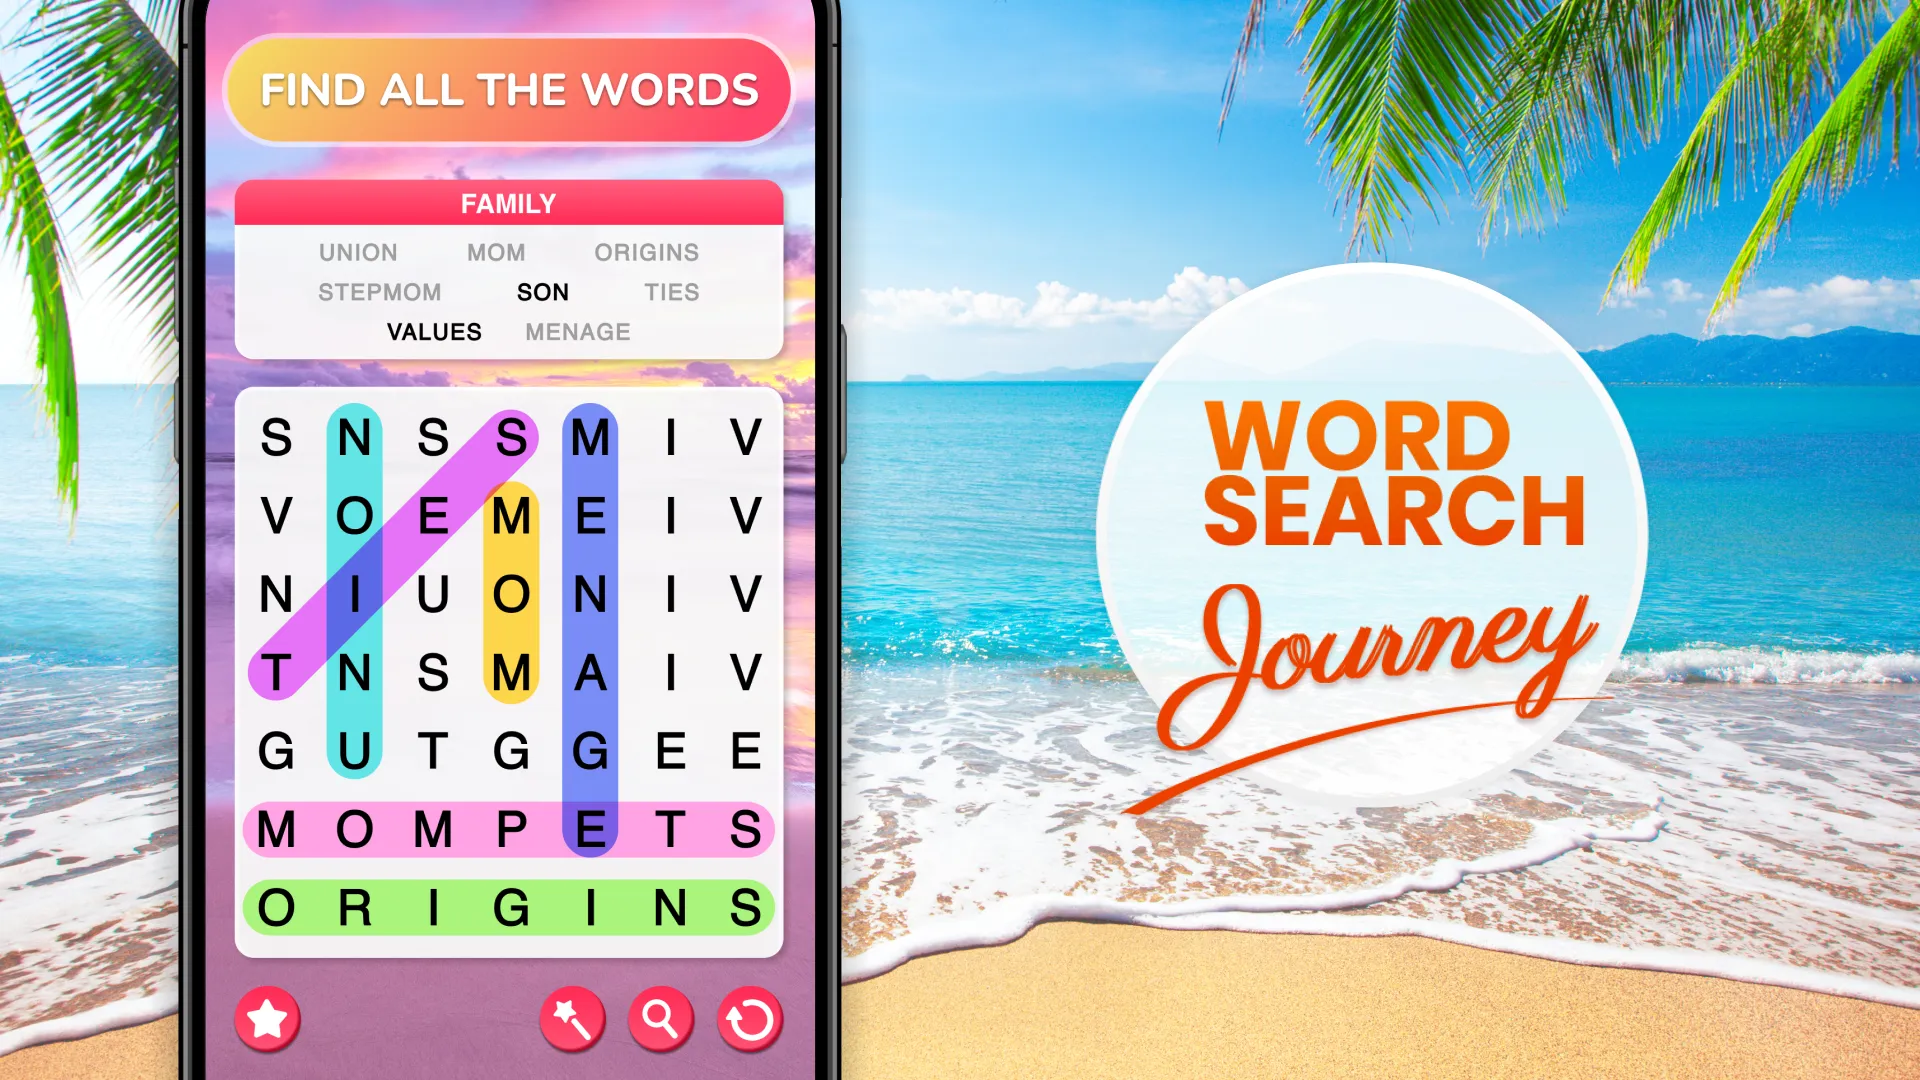This screenshot has width=1920, height=1080.
Task: Click the MOM word in word list
Action: coord(496,251)
